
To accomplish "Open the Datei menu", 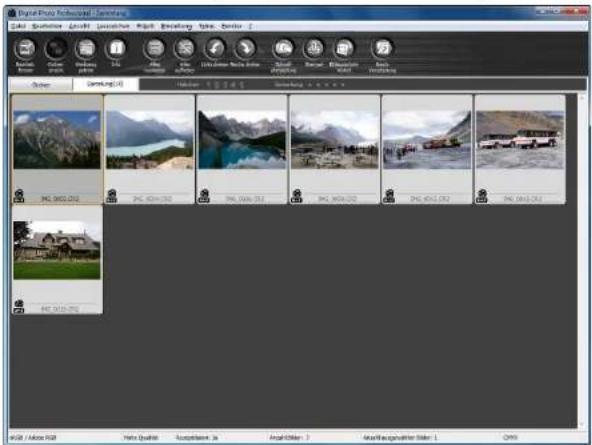I will pos(18,26).
